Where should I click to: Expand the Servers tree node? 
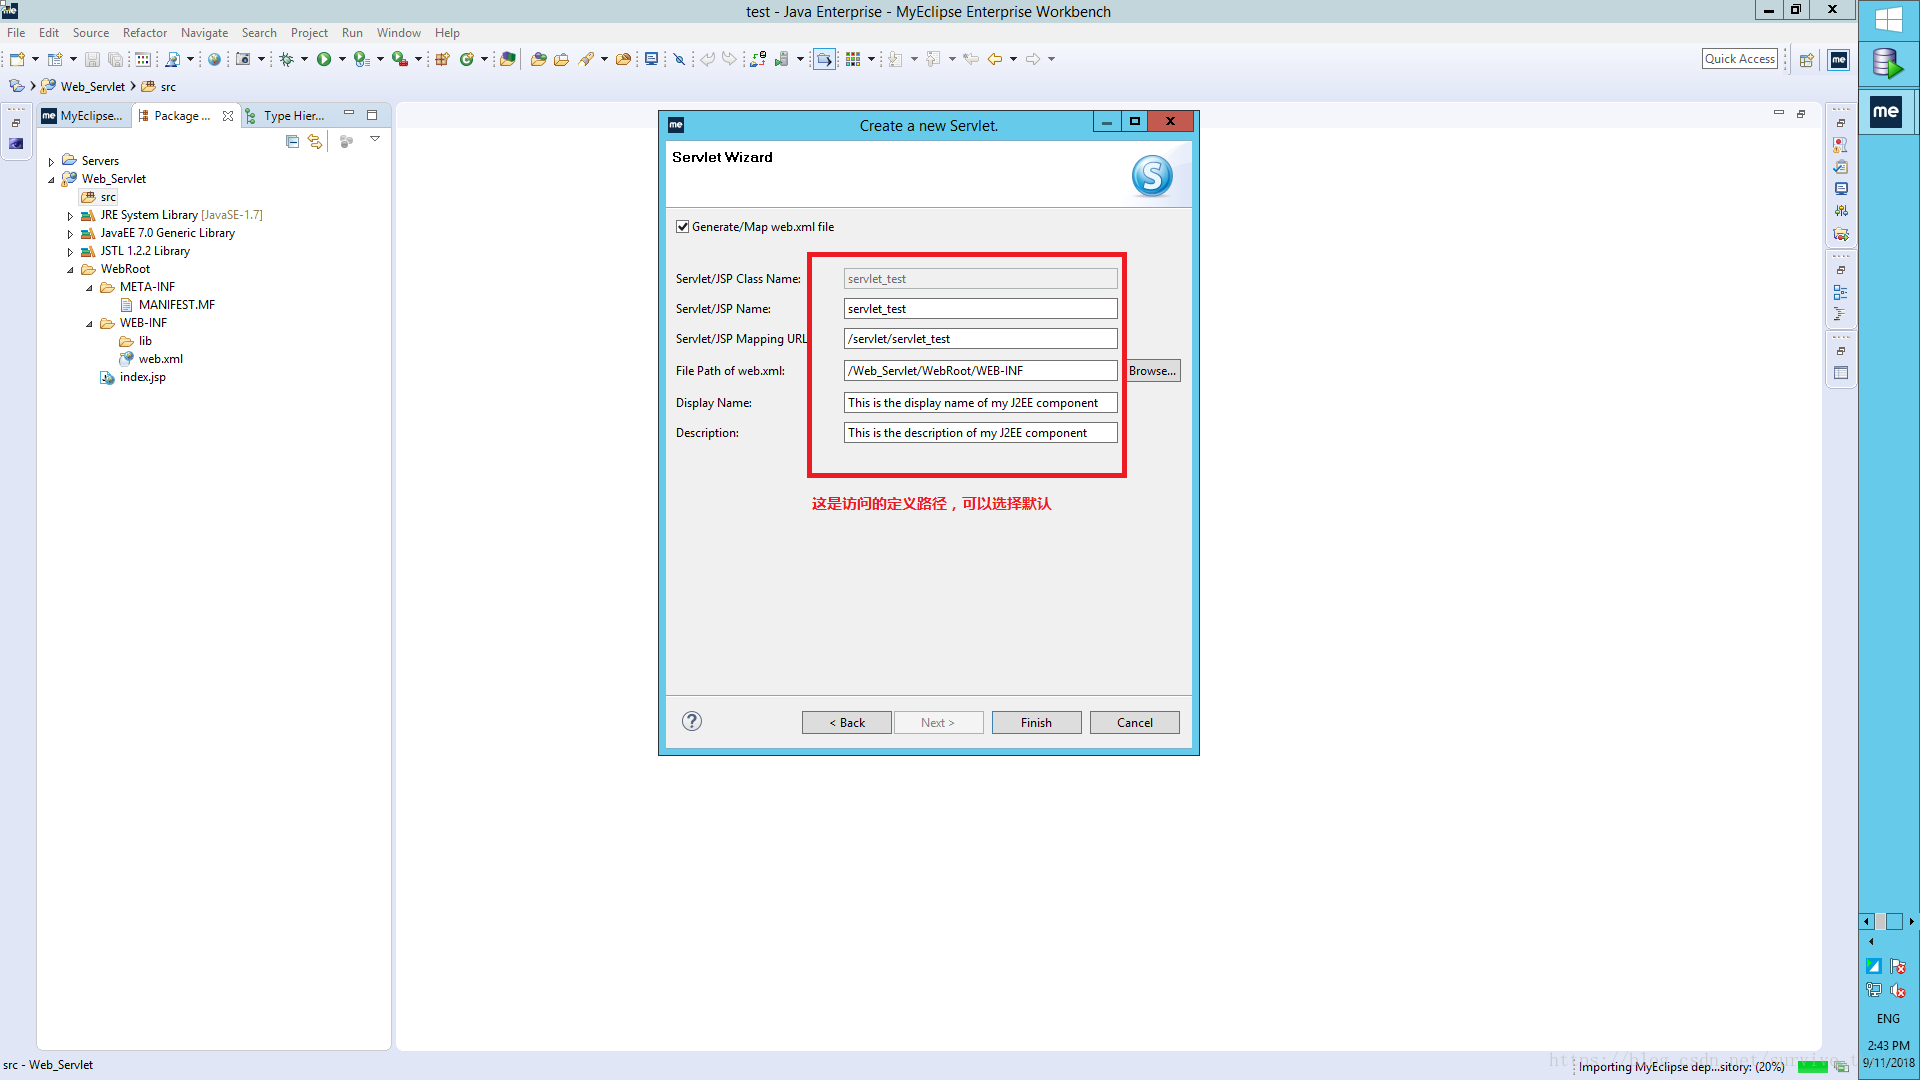pyautogui.click(x=52, y=161)
